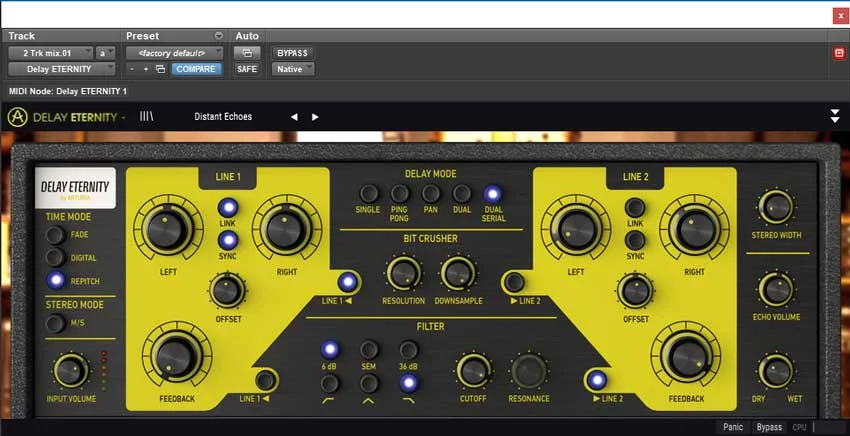
Task: Select DUAL delay mode
Action: (x=462, y=194)
